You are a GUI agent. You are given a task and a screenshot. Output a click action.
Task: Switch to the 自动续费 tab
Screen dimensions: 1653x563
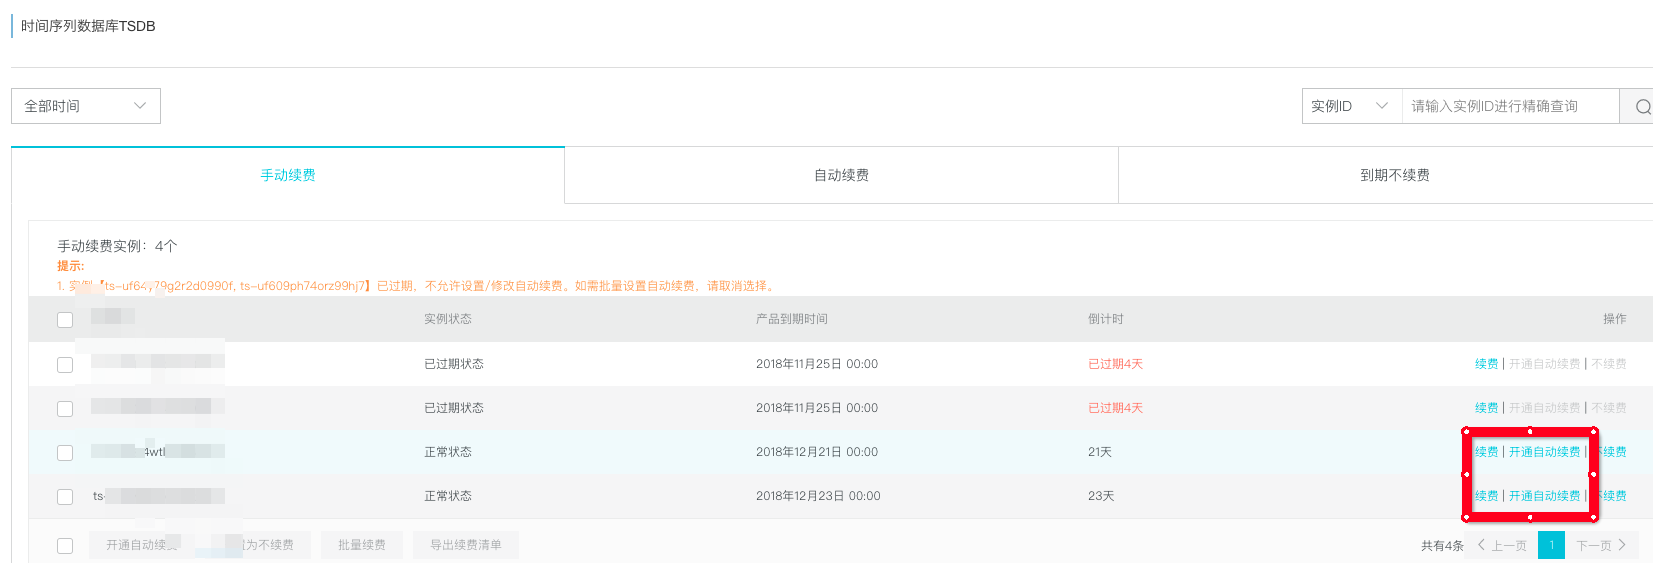[x=841, y=175]
